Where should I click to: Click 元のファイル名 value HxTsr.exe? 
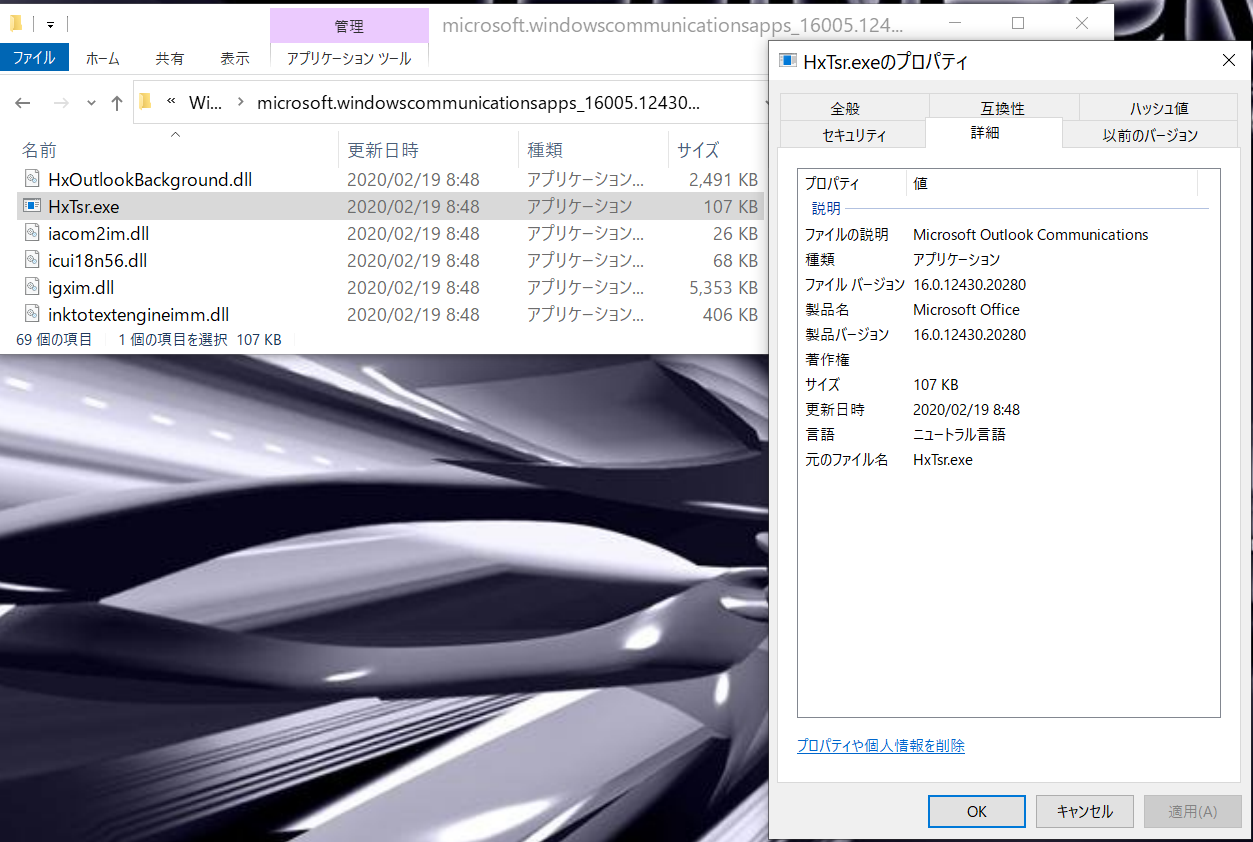pos(943,460)
